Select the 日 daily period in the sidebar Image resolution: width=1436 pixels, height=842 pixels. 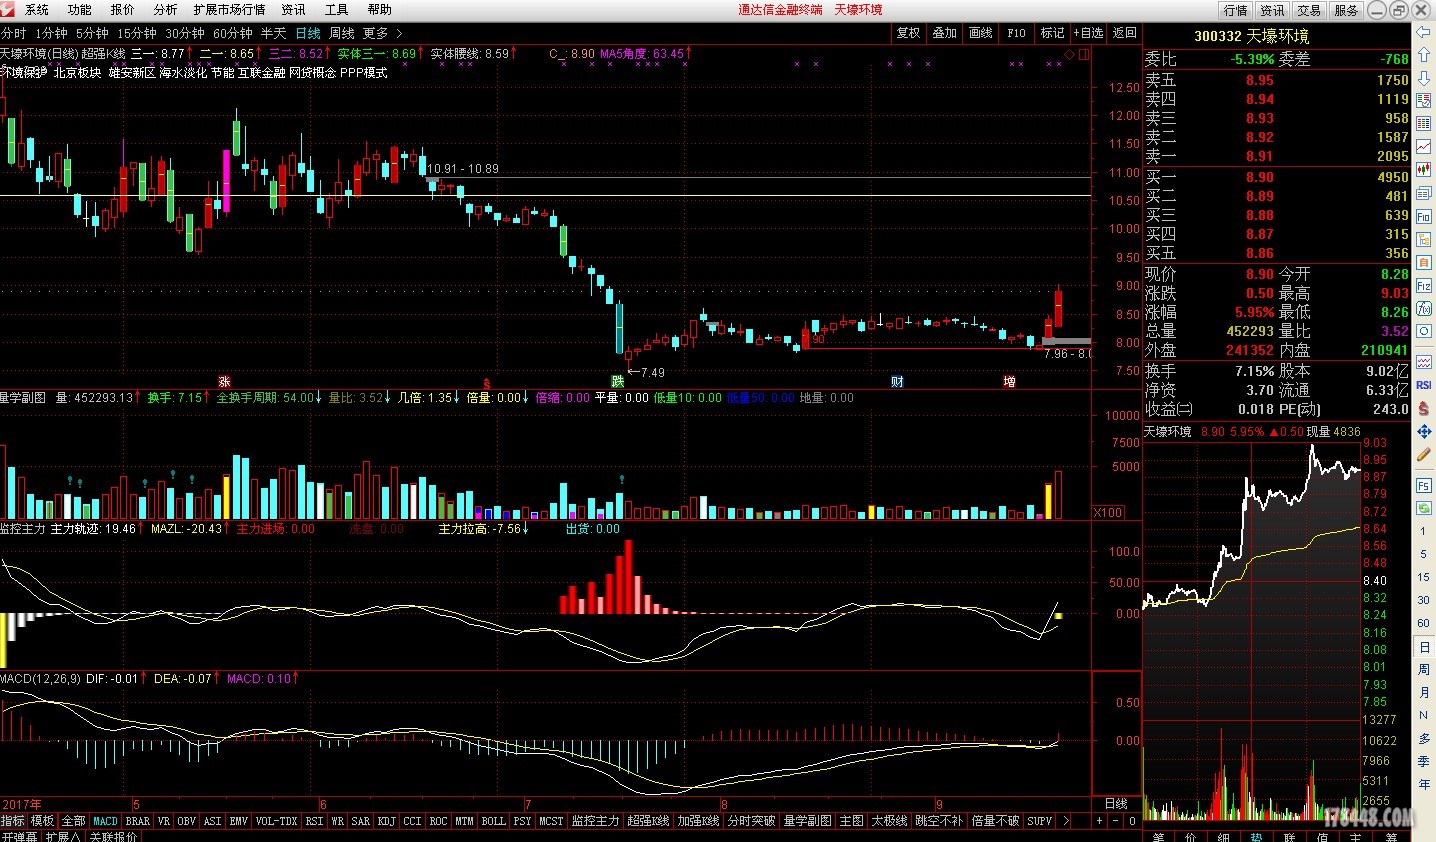click(1424, 646)
